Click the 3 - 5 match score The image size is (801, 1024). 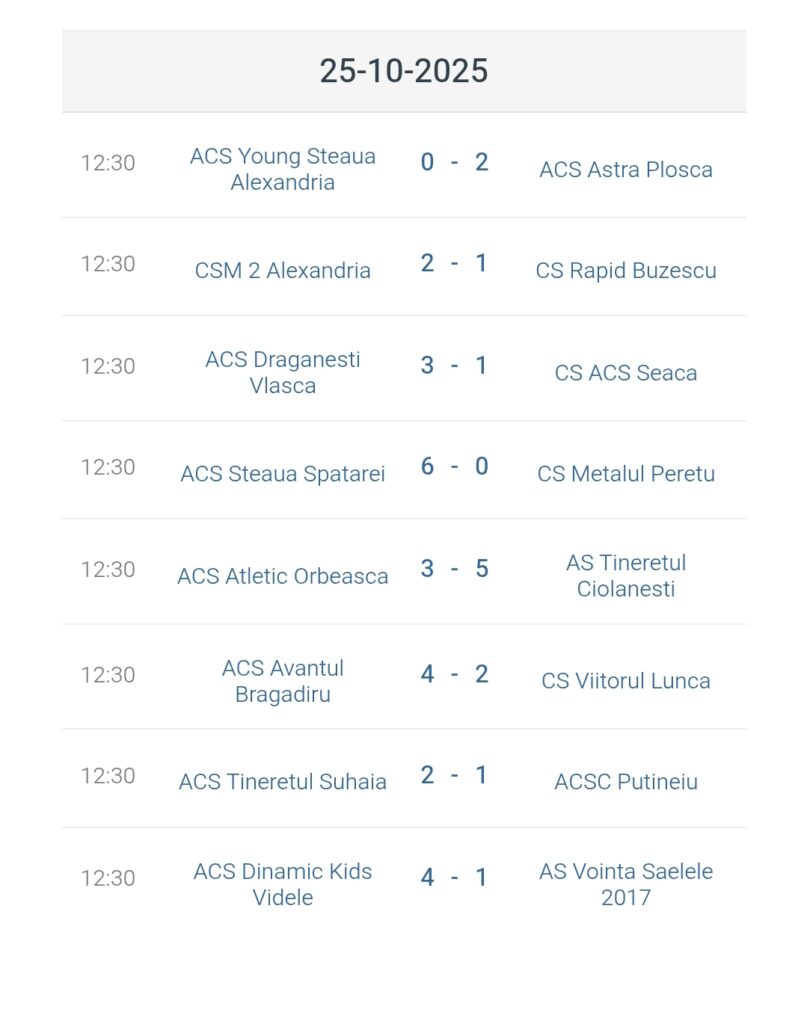click(x=454, y=569)
